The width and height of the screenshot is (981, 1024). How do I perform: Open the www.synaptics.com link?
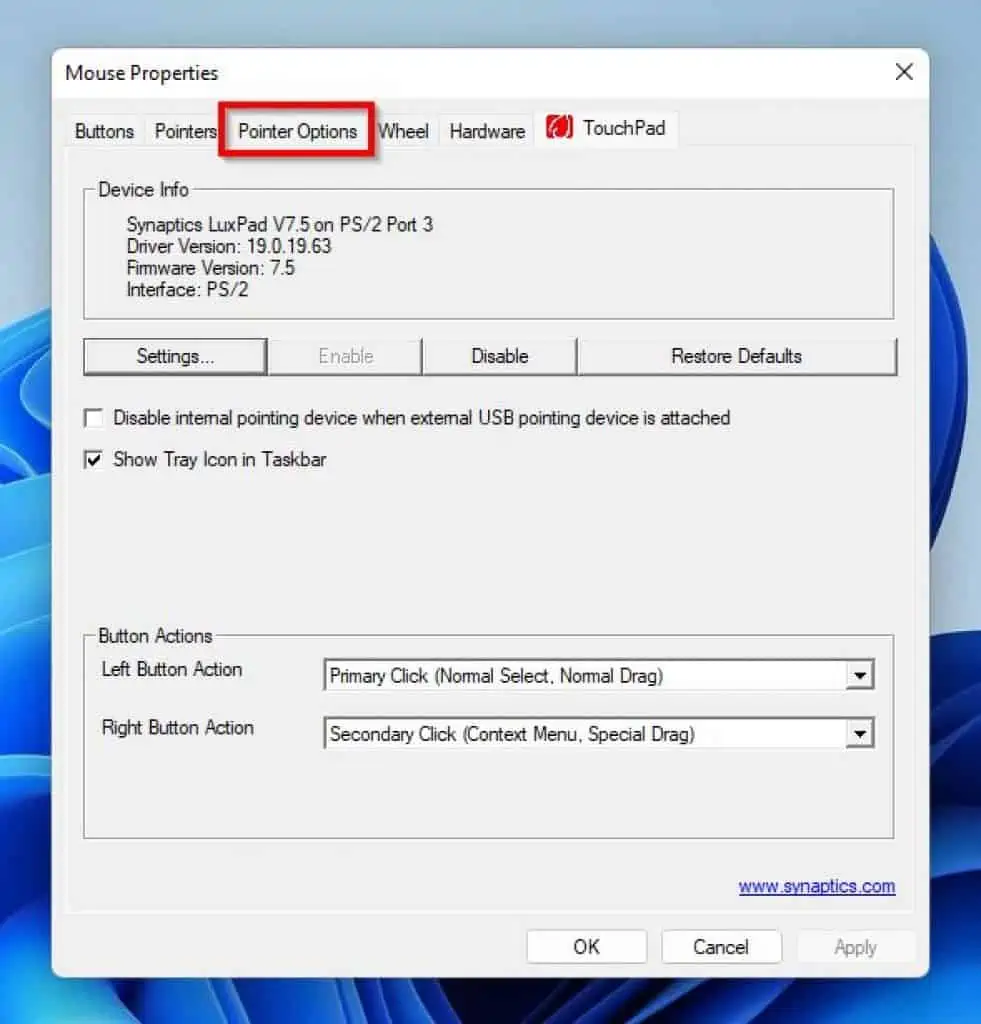pos(816,886)
